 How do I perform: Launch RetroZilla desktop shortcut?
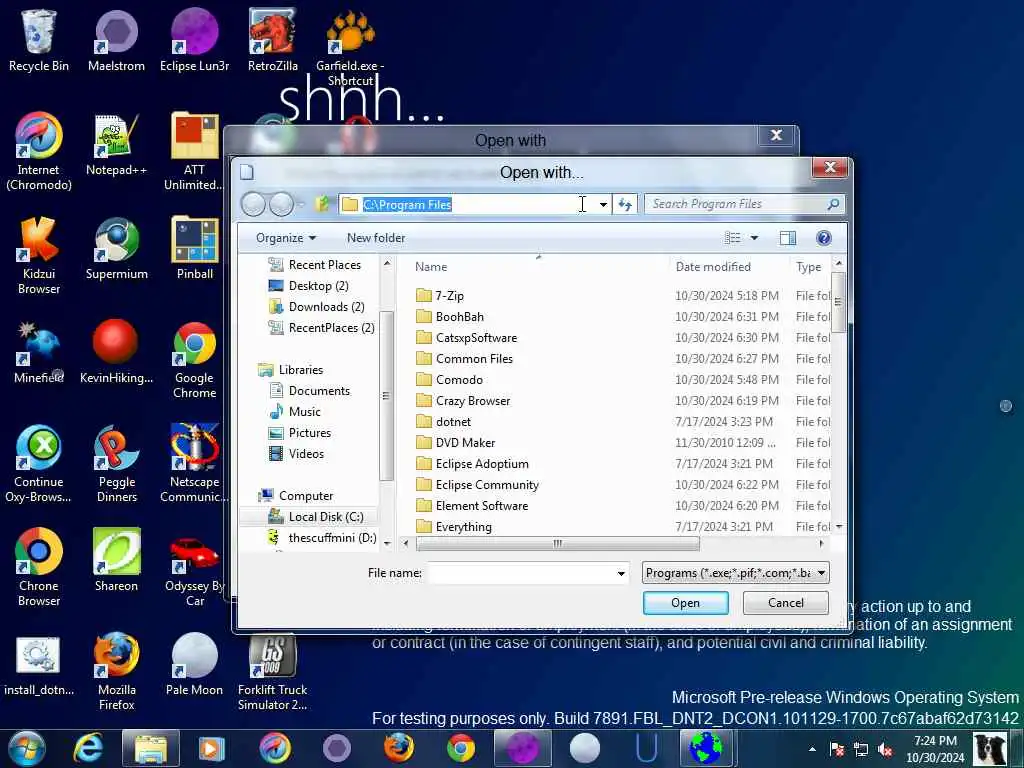[x=272, y=41]
